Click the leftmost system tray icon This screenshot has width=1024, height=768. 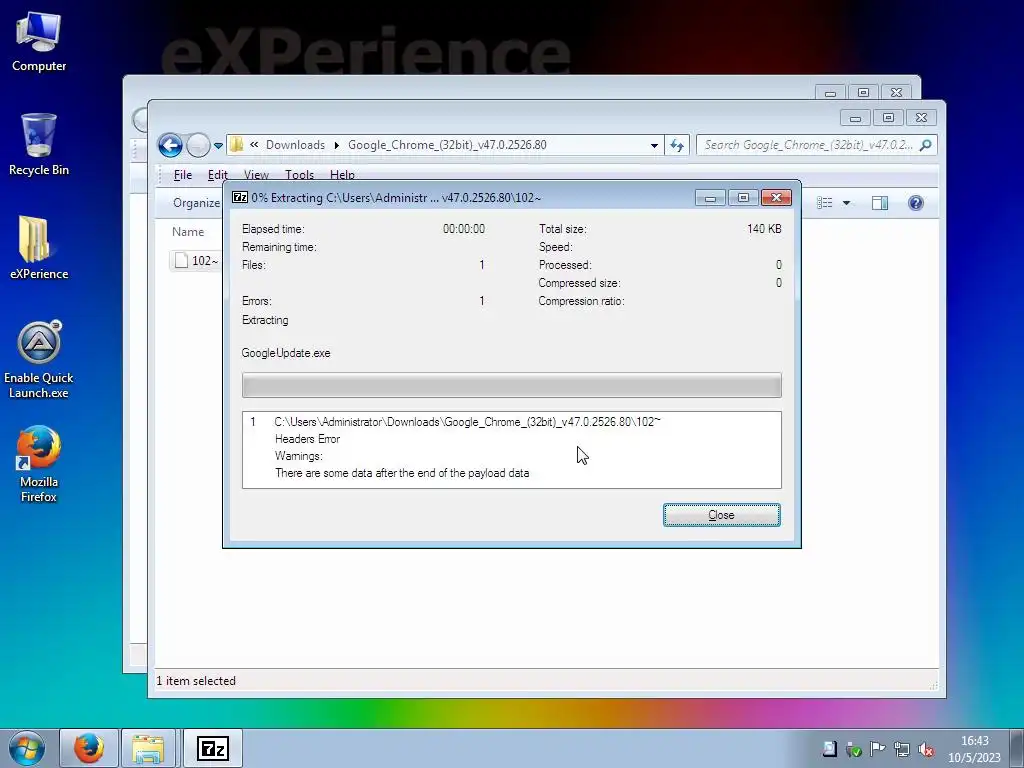(x=829, y=749)
